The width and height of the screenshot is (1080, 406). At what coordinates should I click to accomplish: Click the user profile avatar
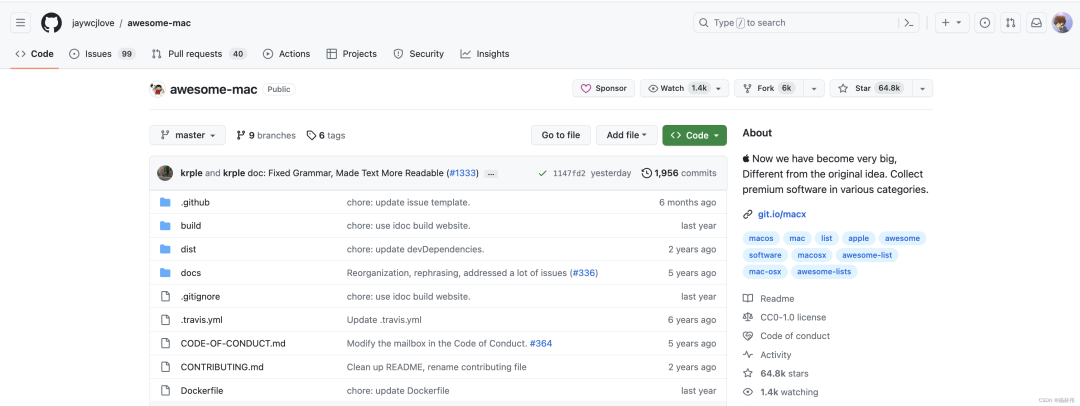click(x=1062, y=23)
